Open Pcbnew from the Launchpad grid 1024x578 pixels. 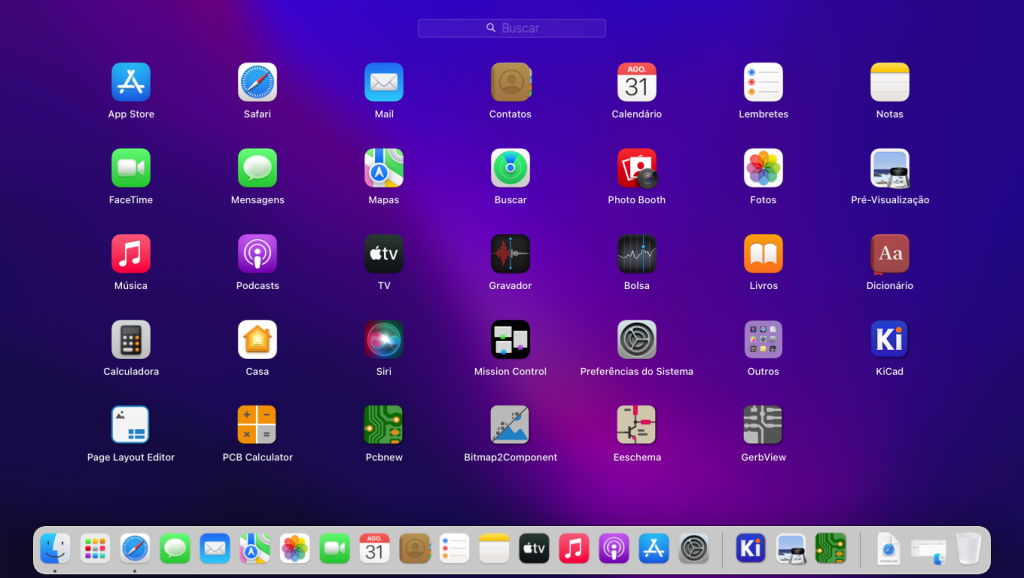pos(384,425)
